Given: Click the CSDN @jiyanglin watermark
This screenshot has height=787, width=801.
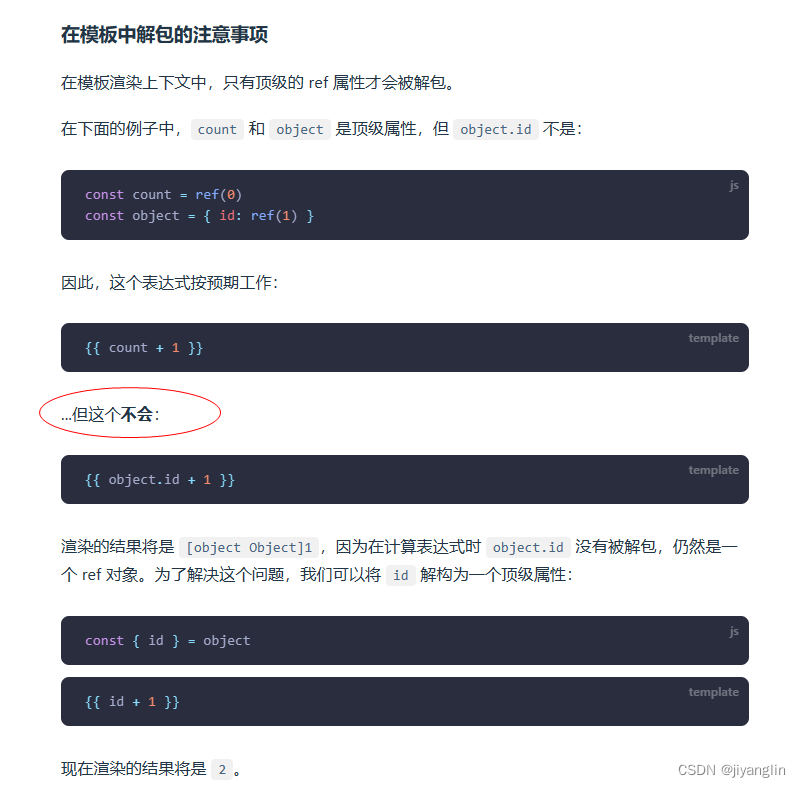Looking at the screenshot, I should point(732,770).
